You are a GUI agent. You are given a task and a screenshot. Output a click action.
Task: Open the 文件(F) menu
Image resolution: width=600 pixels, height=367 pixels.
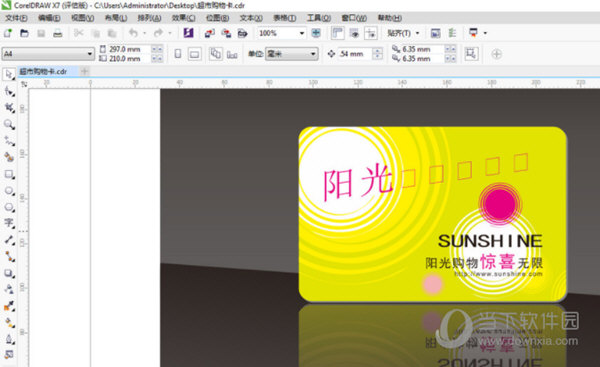[16, 18]
